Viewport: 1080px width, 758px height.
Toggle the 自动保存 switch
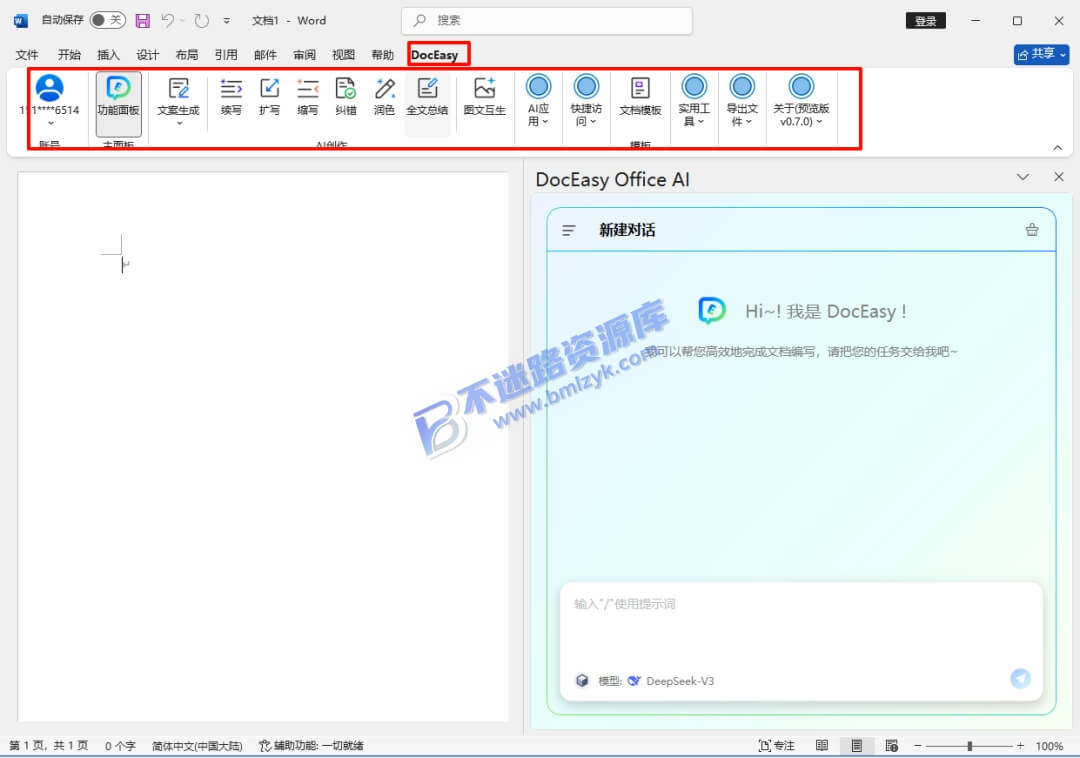[x=107, y=20]
